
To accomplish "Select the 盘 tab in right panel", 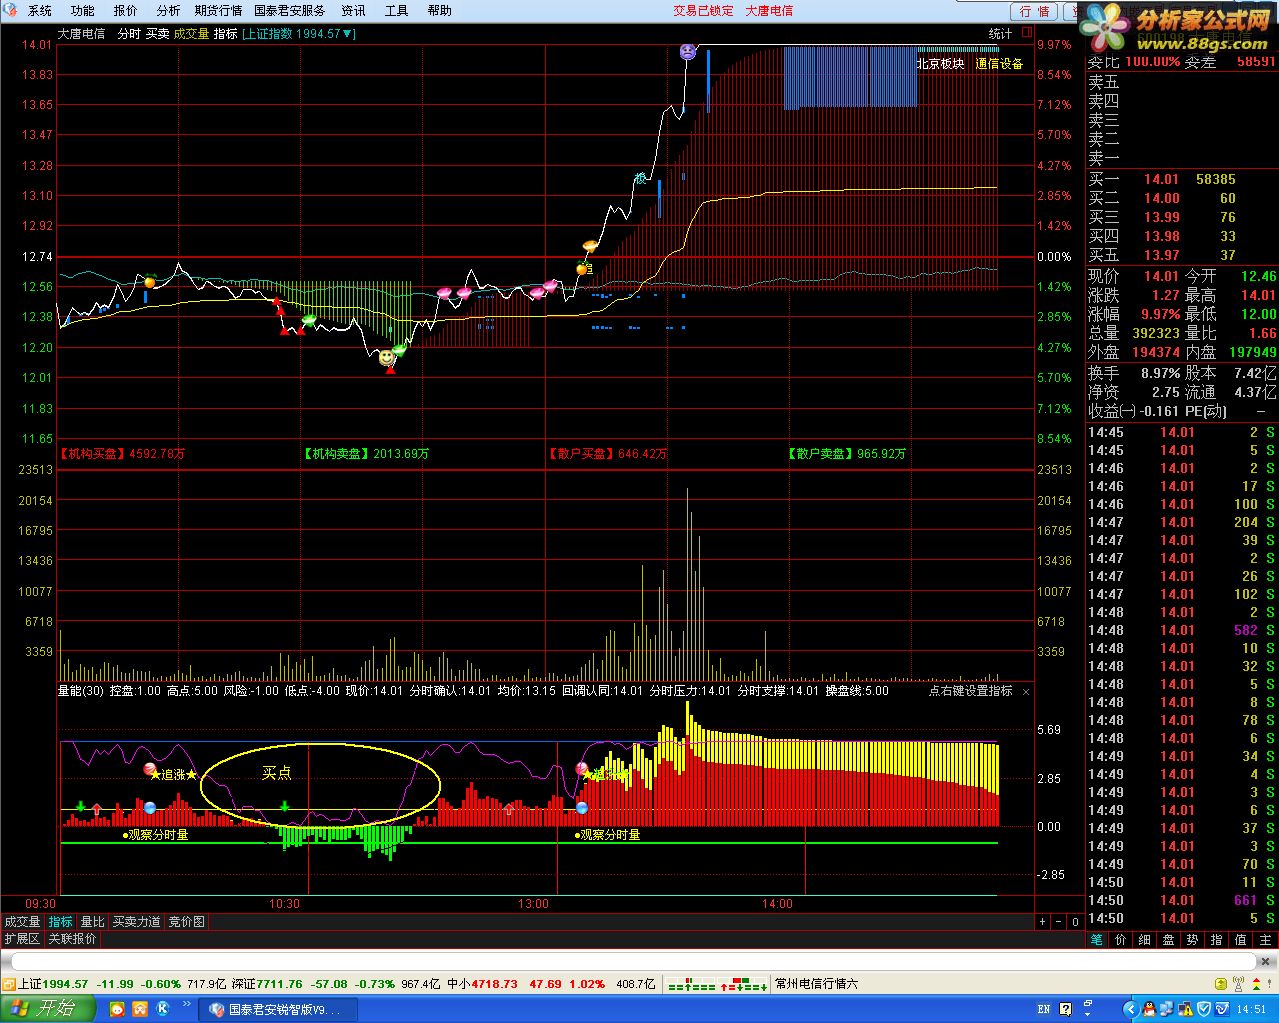I will [x=1168, y=940].
